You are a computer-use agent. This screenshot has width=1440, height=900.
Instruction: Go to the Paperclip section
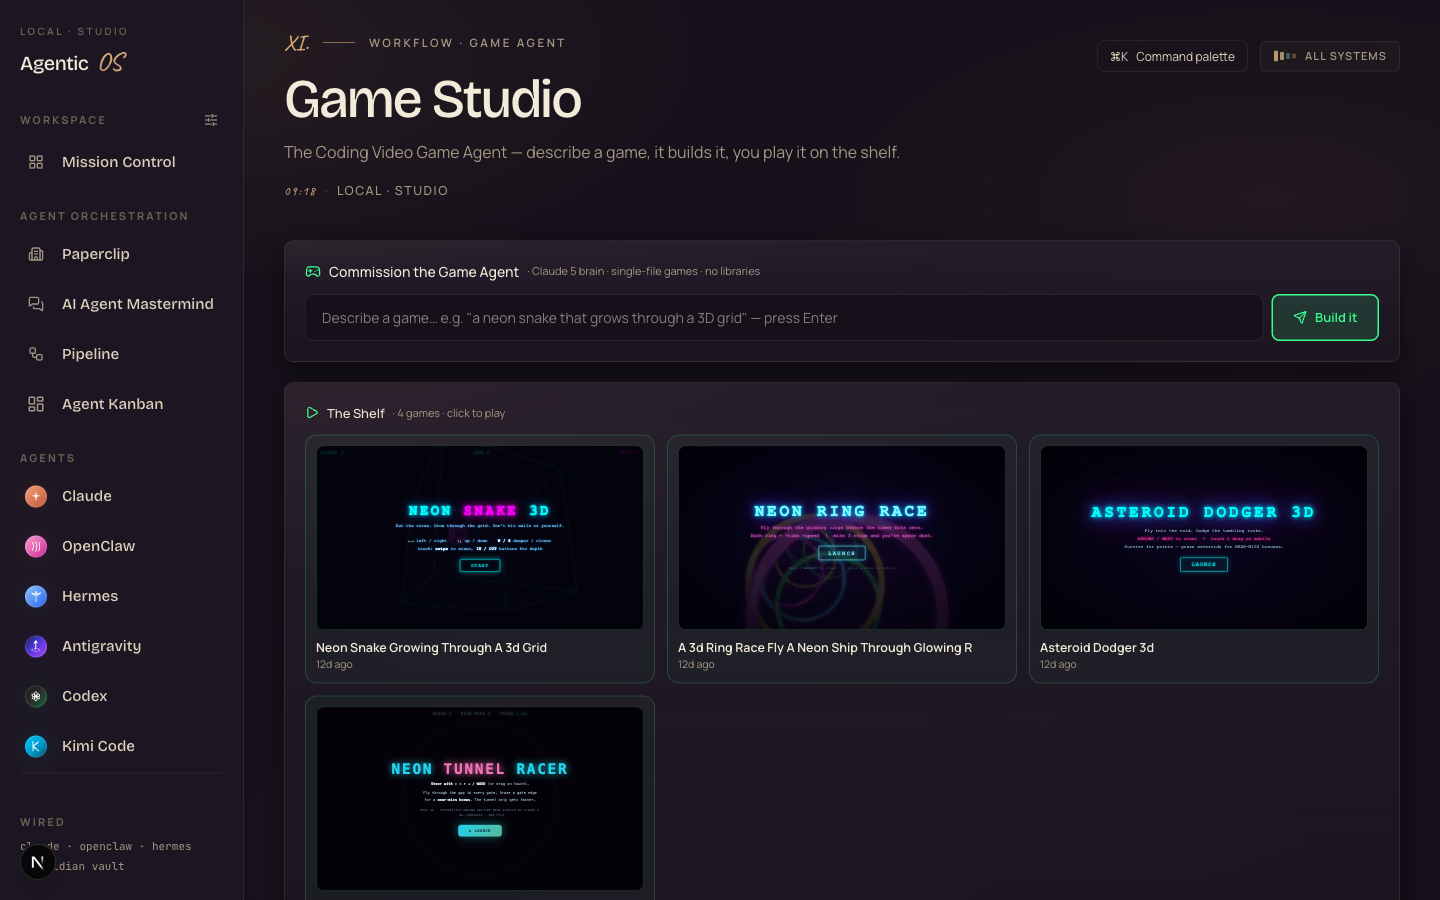[x=122, y=254]
